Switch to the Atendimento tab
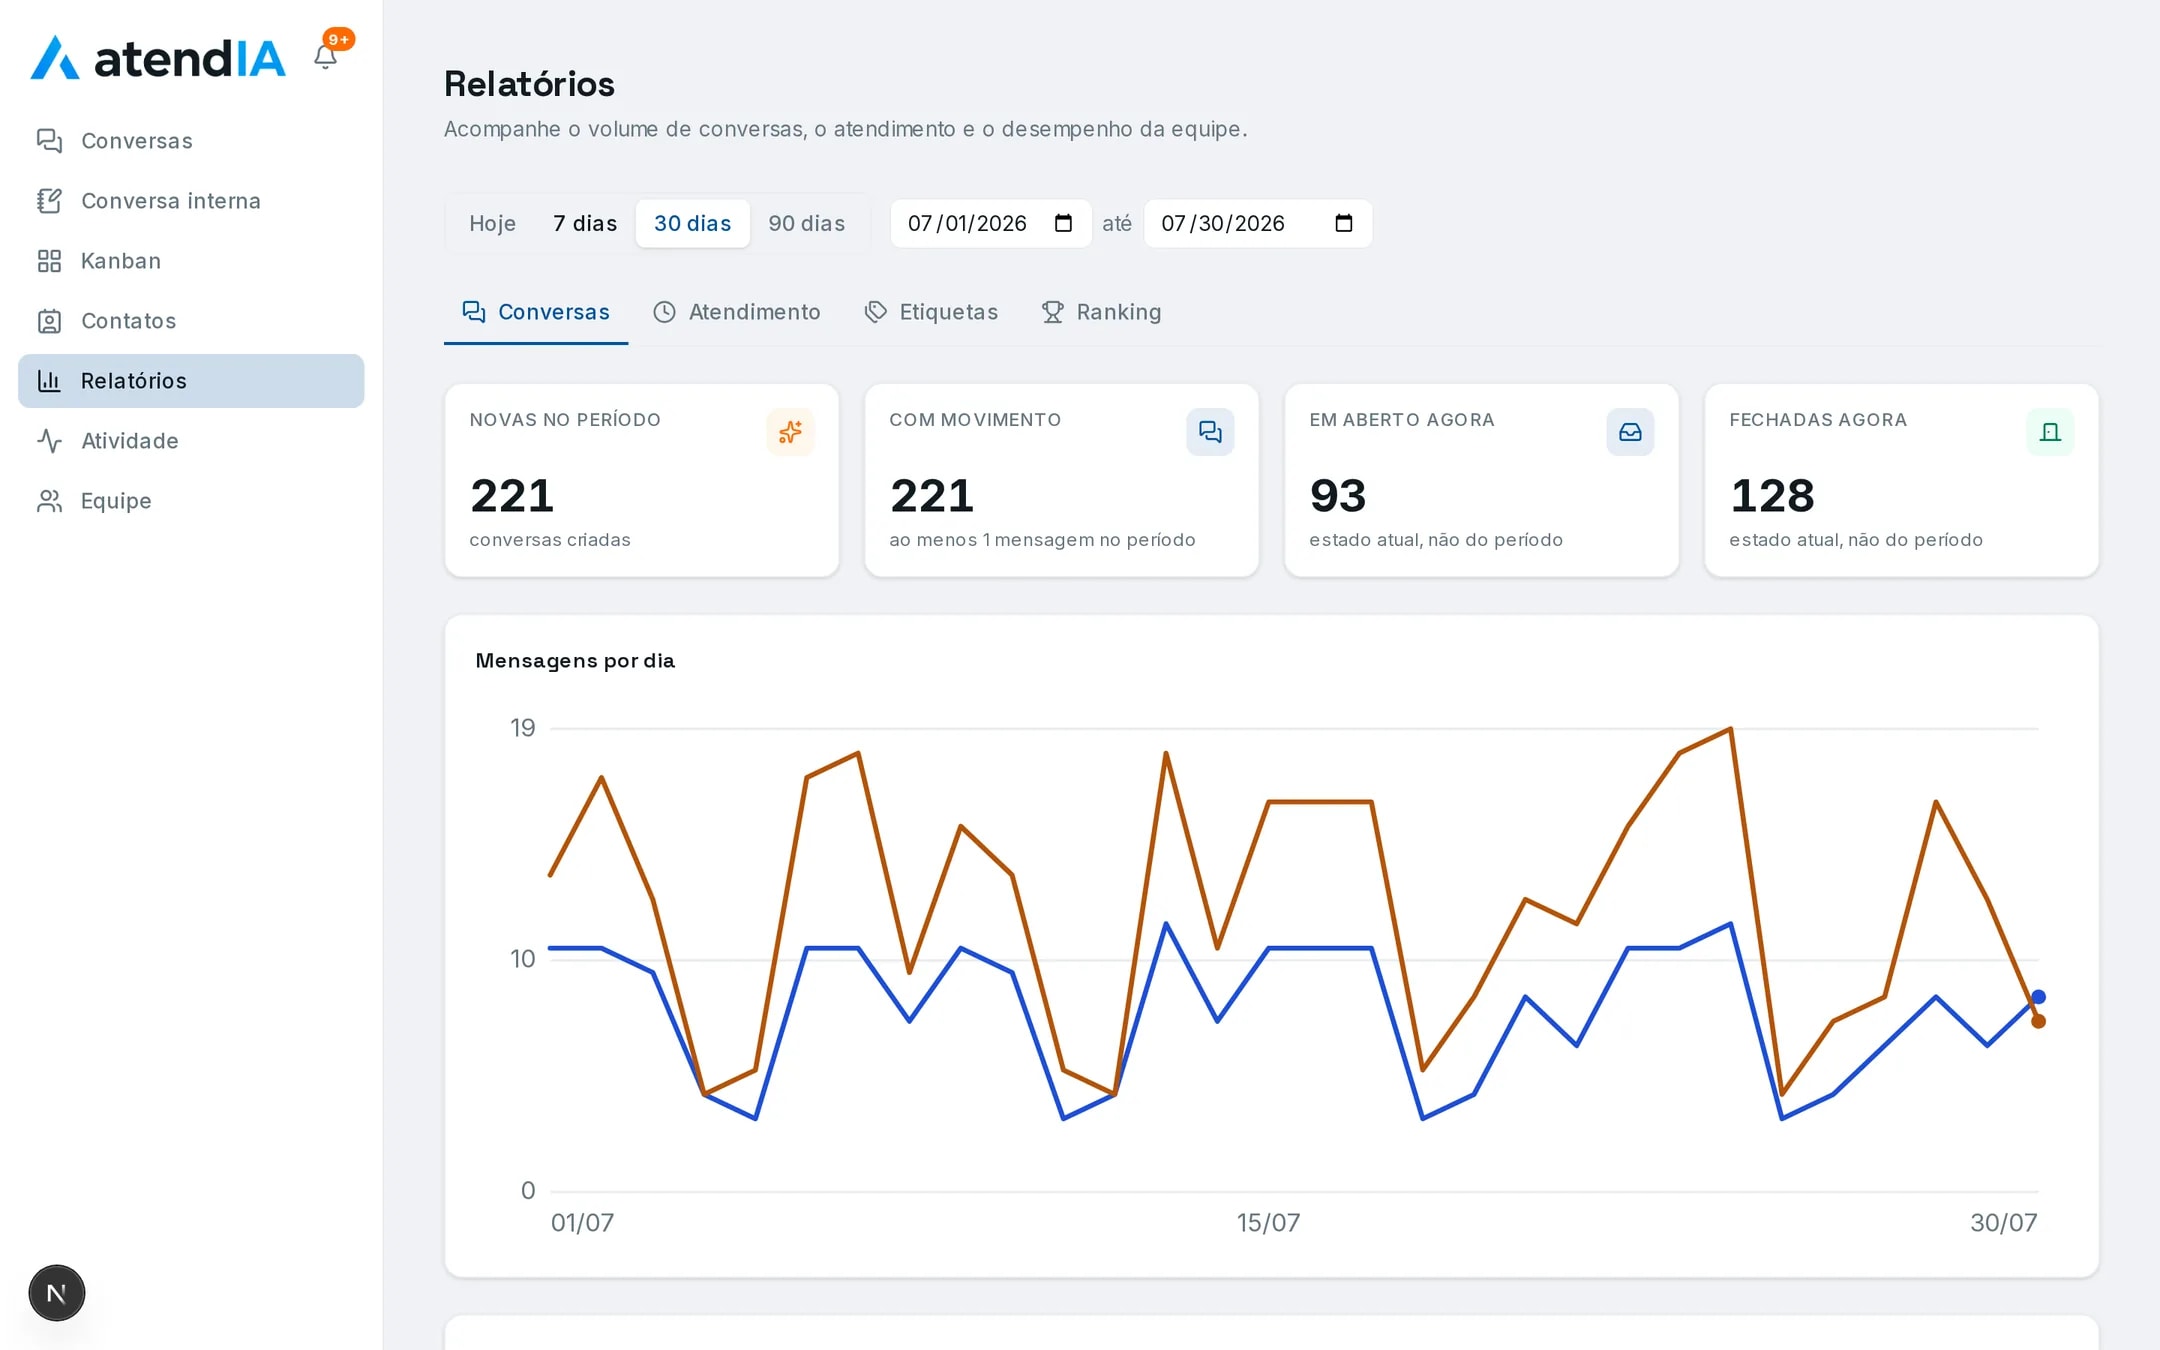This screenshot has width=2160, height=1350. pos(736,312)
